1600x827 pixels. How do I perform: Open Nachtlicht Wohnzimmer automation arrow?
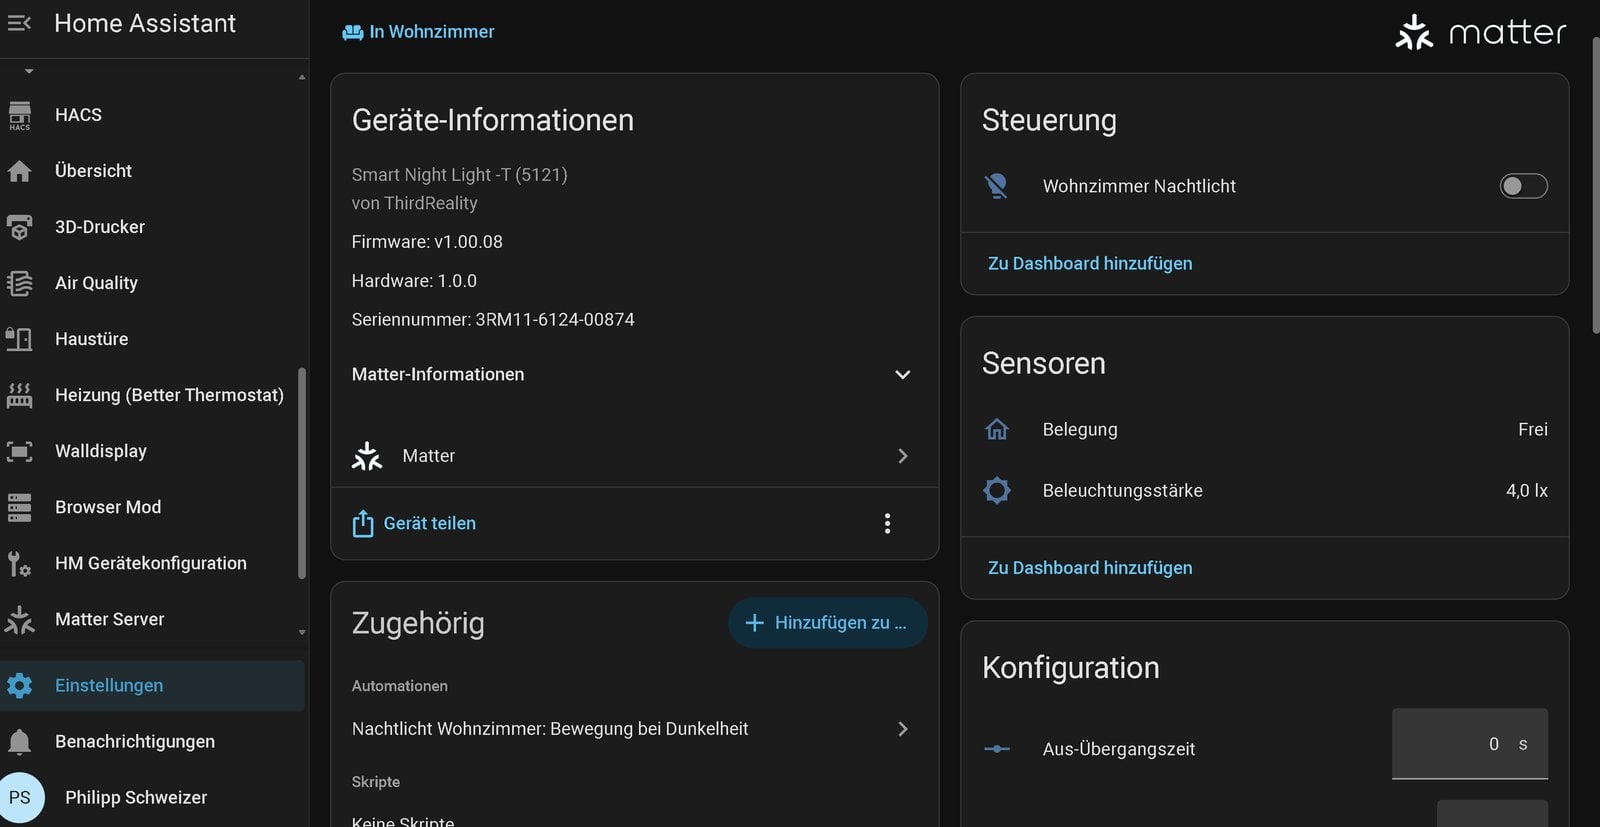tap(903, 729)
